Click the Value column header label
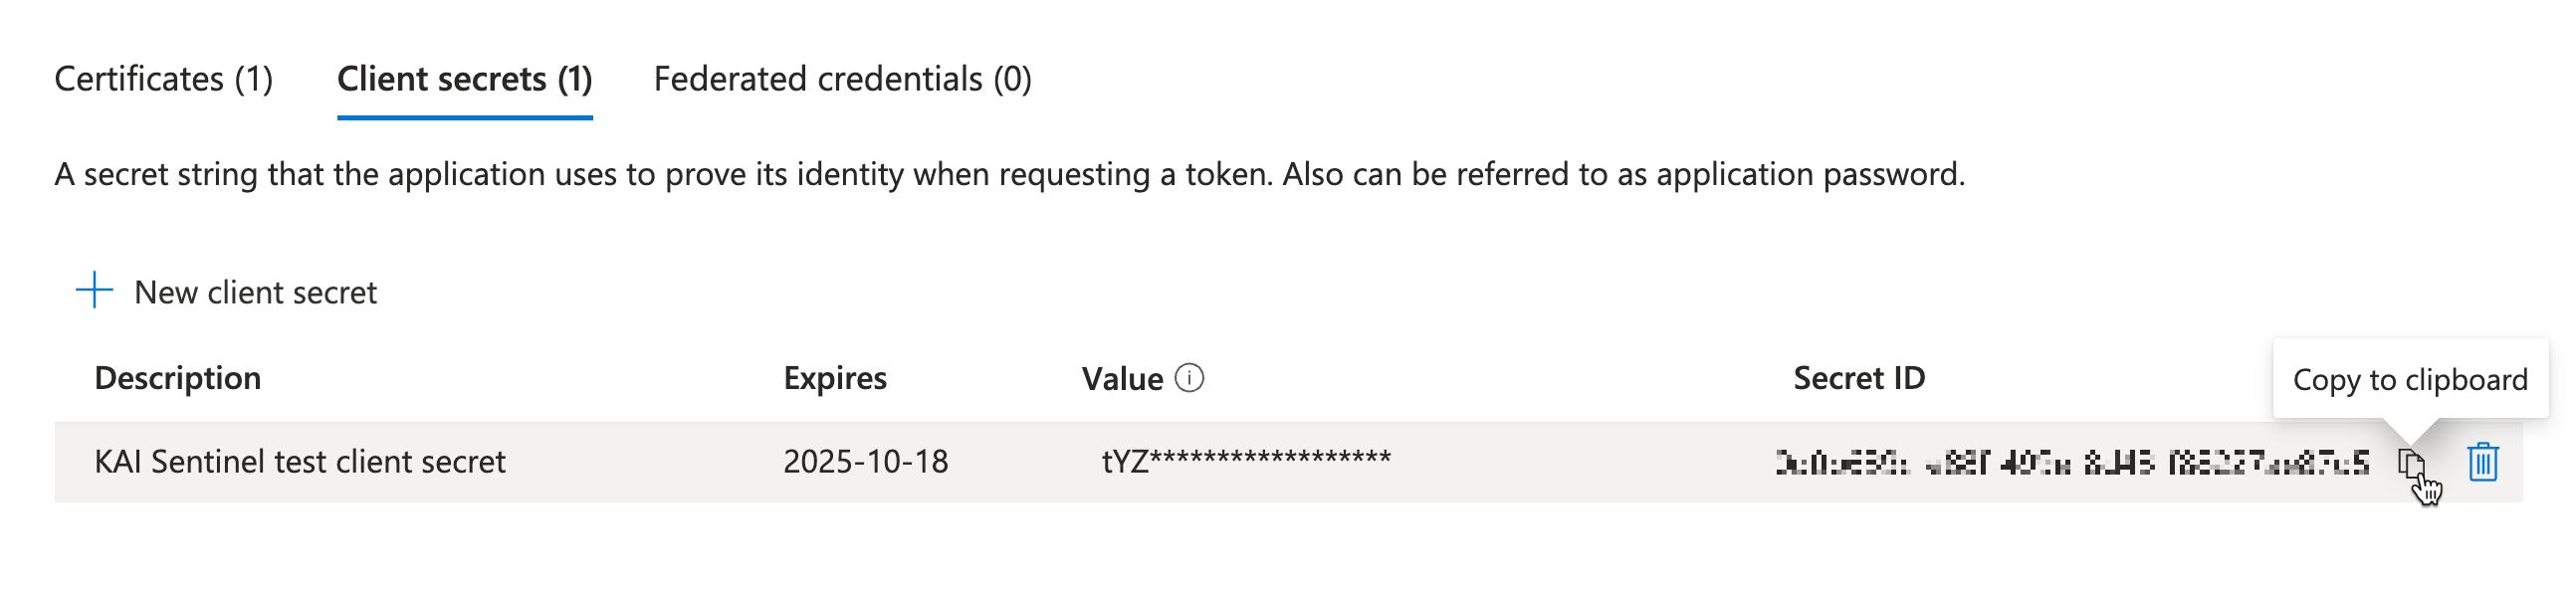Image resolution: width=2576 pixels, height=589 pixels. pos(1122,379)
